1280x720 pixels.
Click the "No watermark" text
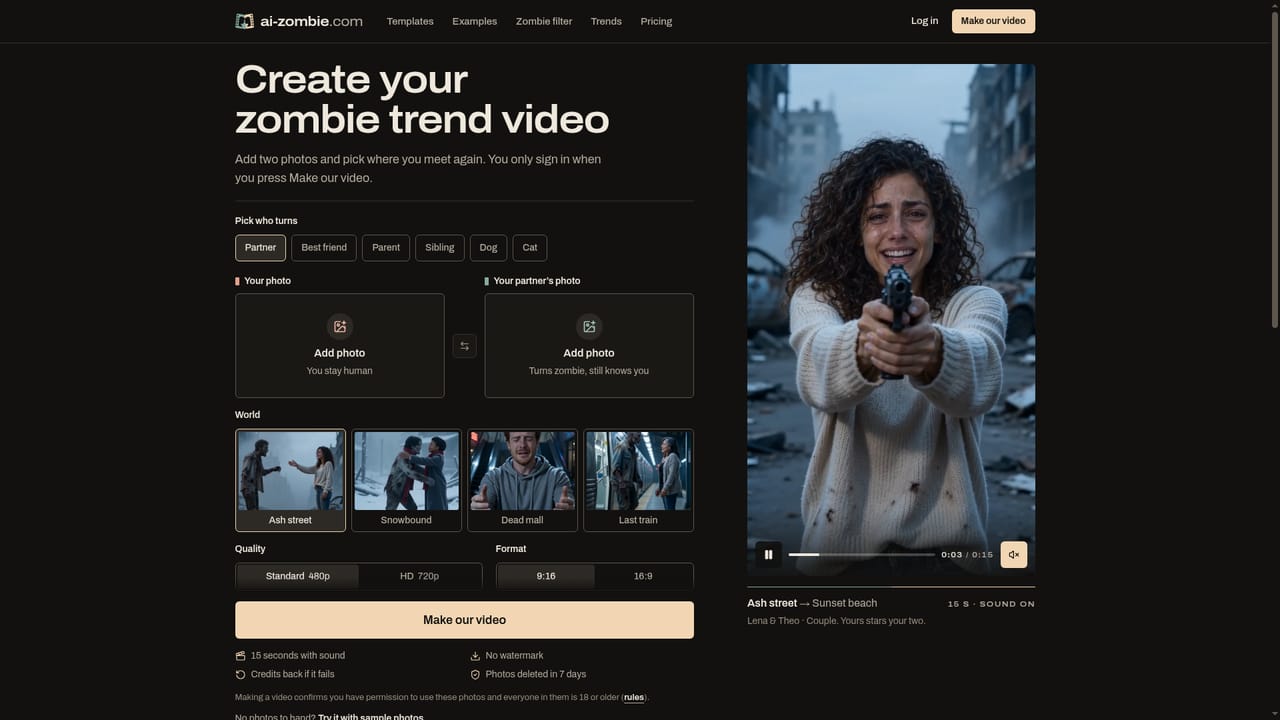[x=514, y=655]
